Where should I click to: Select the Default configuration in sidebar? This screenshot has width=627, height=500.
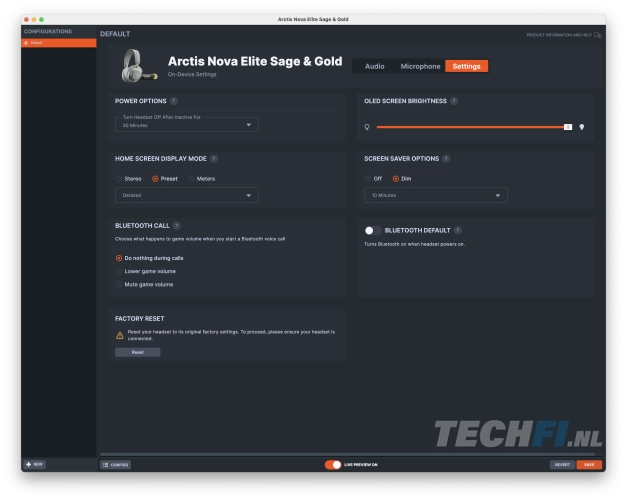pyautogui.click(x=59, y=43)
